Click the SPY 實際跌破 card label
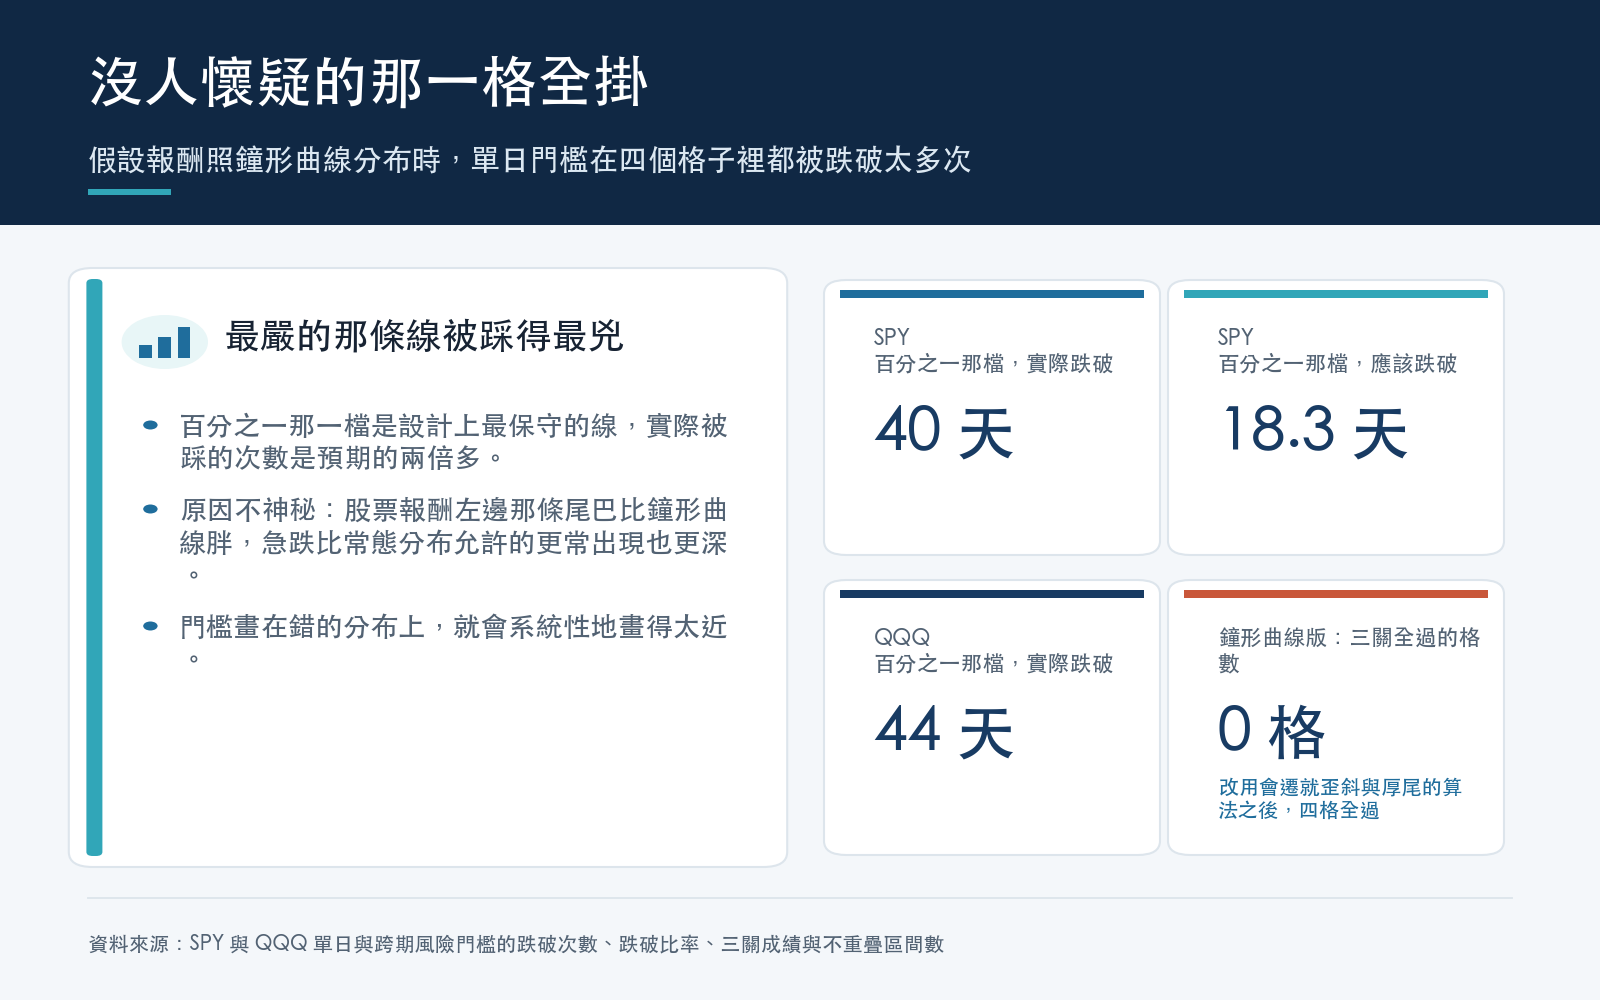The height and width of the screenshot is (1000, 1600). coord(993,350)
